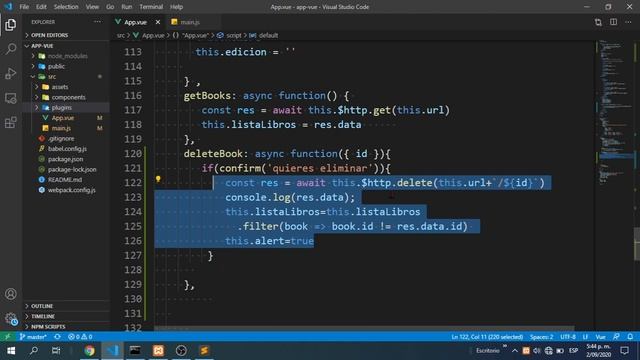Expand the NPM Scripts section
The image size is (640, 360).
click(x=66, y=327)
